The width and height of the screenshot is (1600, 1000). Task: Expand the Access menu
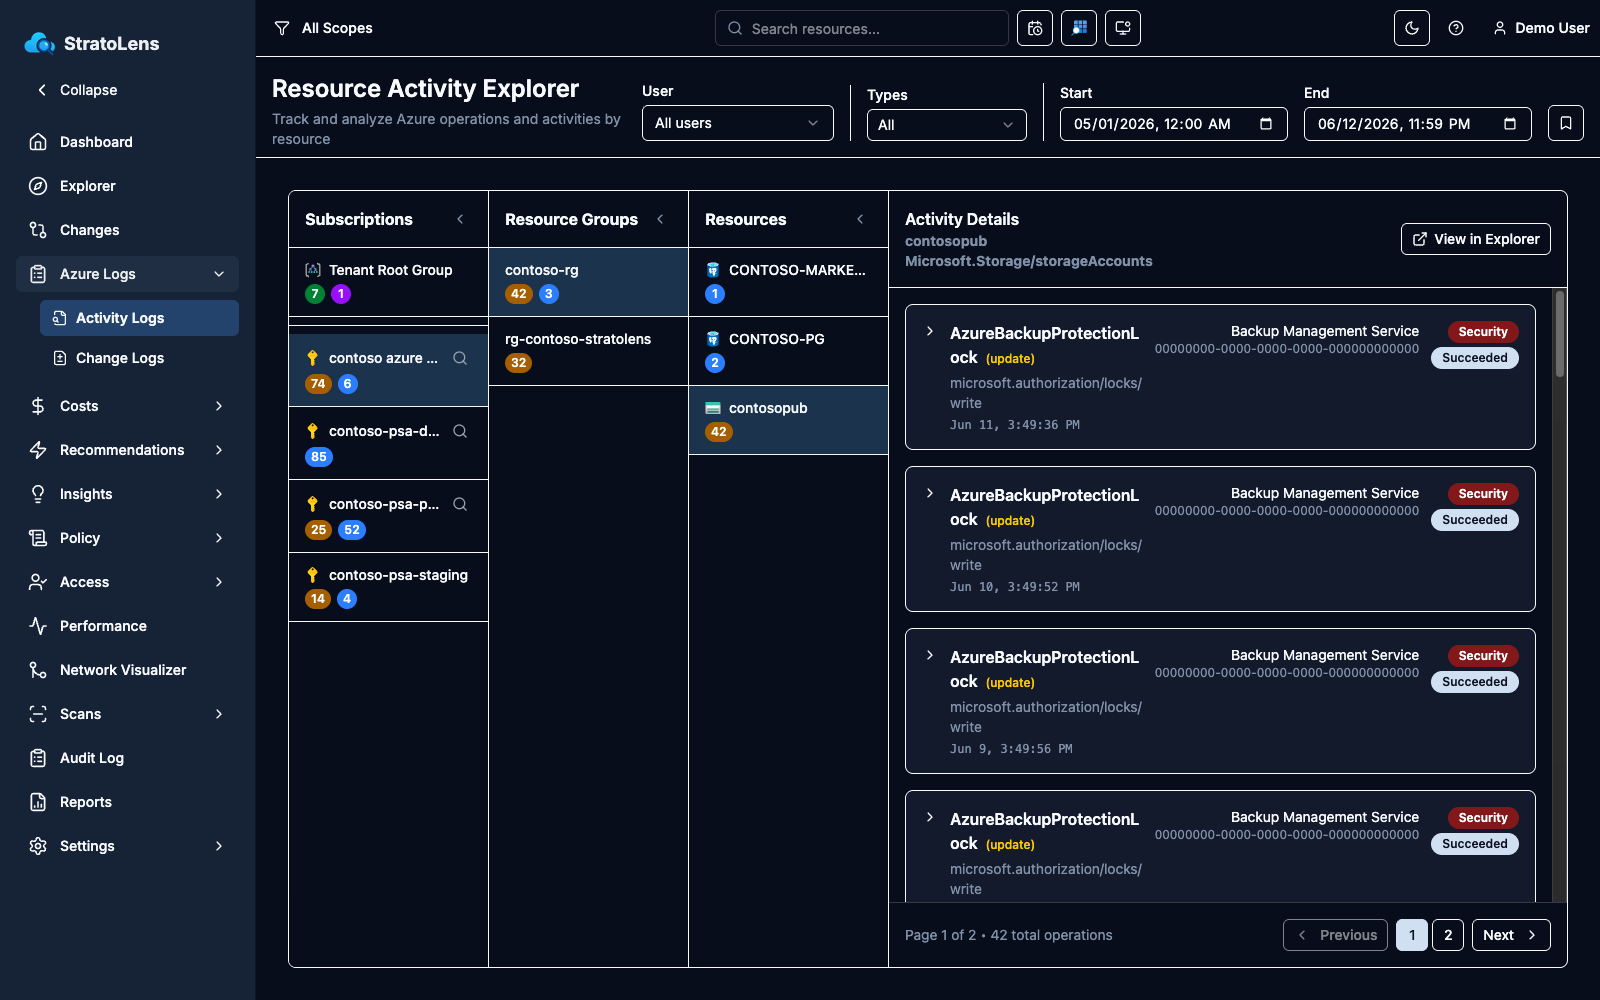[128, 582]
